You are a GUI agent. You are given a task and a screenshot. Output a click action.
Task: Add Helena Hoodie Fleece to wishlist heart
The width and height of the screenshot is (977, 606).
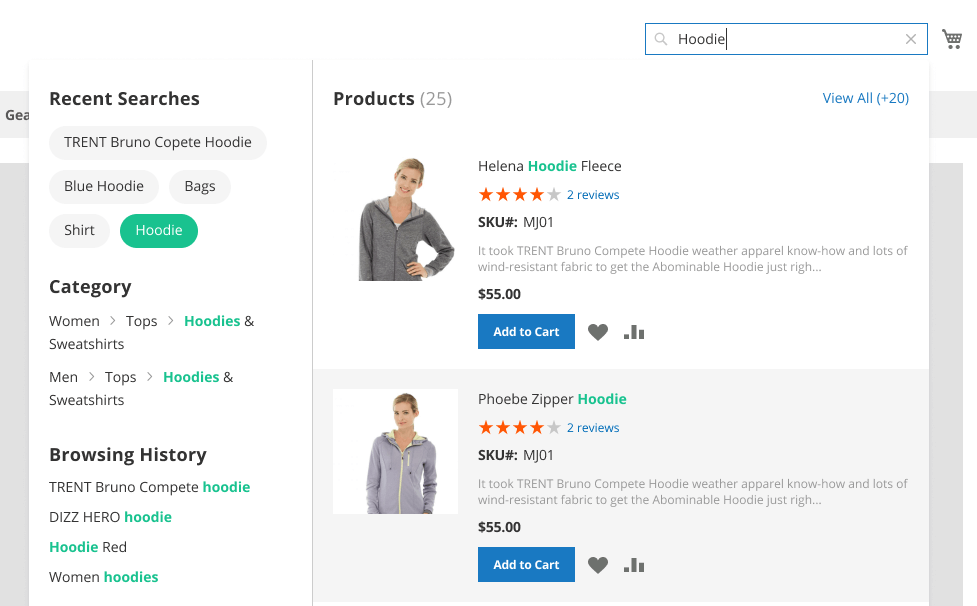[x=598, y=332]
